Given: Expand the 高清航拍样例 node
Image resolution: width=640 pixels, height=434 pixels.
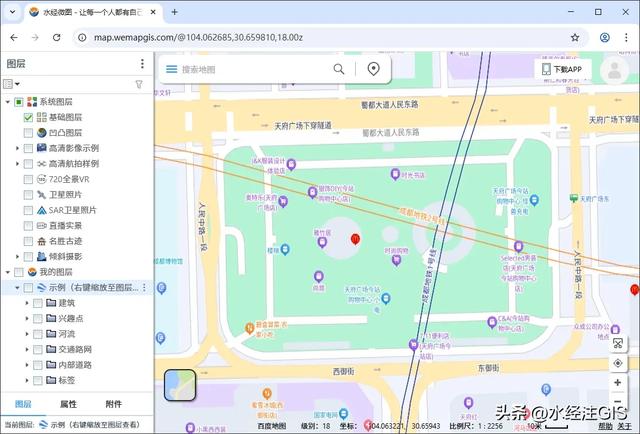Looking at the screenshot, I should (x=17, y=164).
